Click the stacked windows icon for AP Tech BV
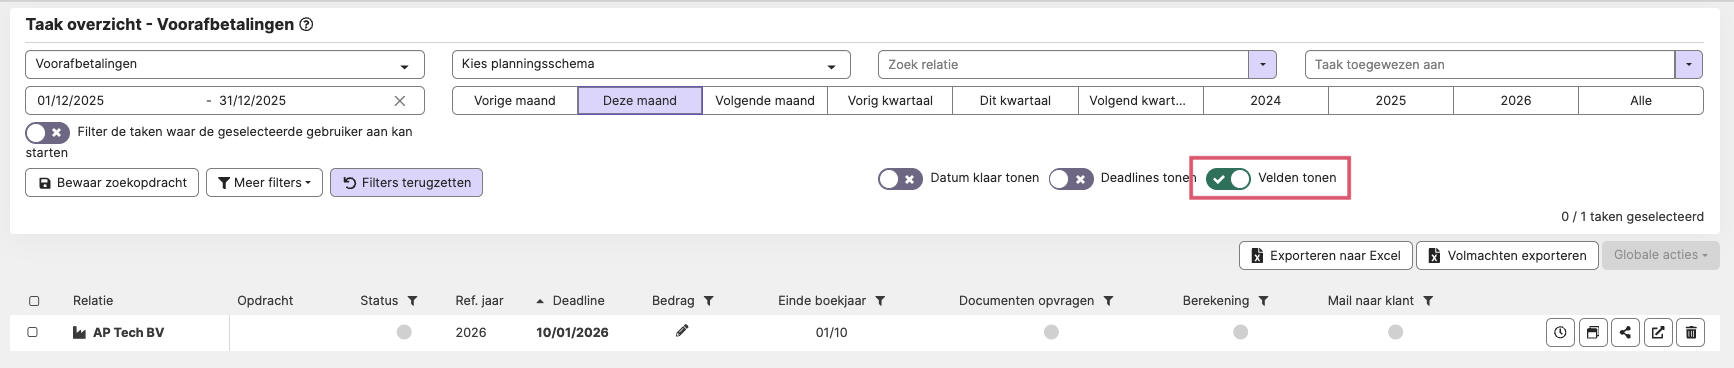 (x=1593, y=333)
